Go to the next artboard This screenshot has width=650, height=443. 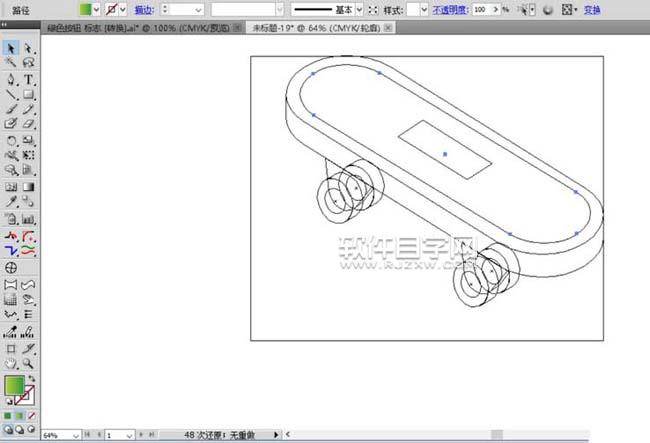click(141, 434)
